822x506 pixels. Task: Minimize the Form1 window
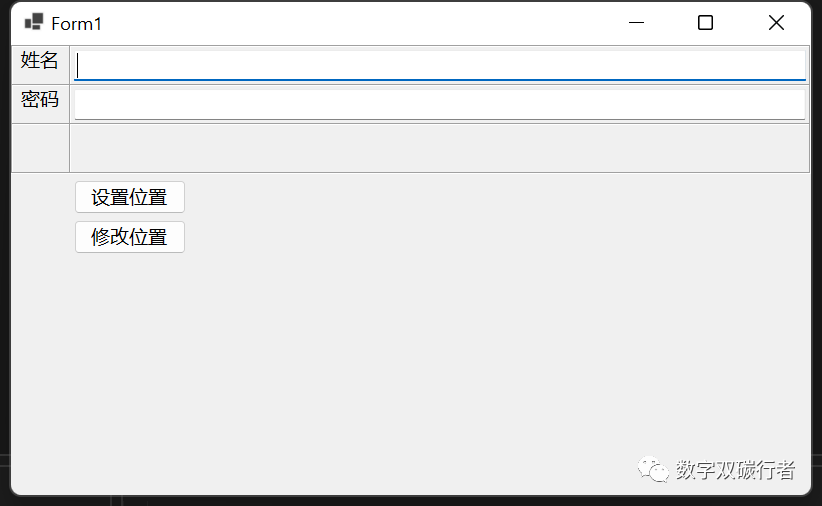pyautogui.click(x=635, y=22)
